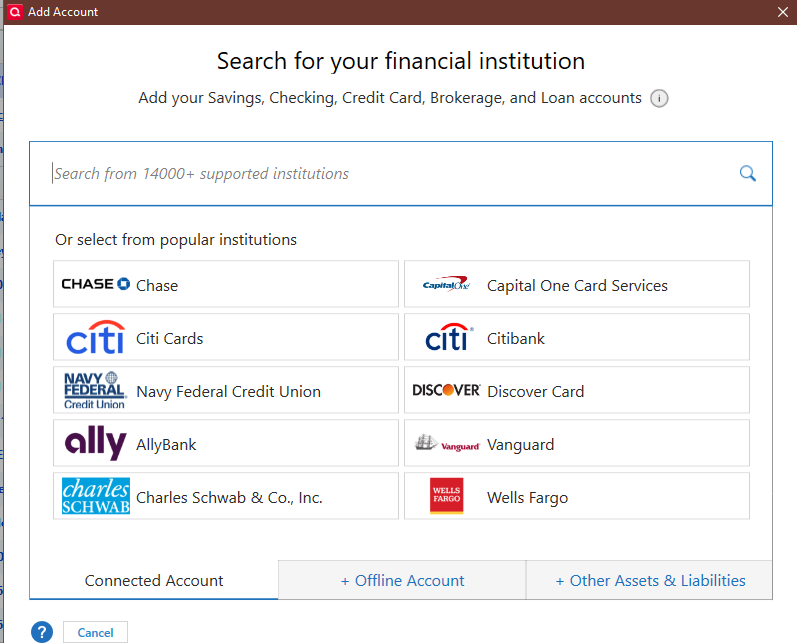Image resolution: width=797 pixels, height=643 pixels.
Task: Close the Add Account dialog
Action: point(783,12)
